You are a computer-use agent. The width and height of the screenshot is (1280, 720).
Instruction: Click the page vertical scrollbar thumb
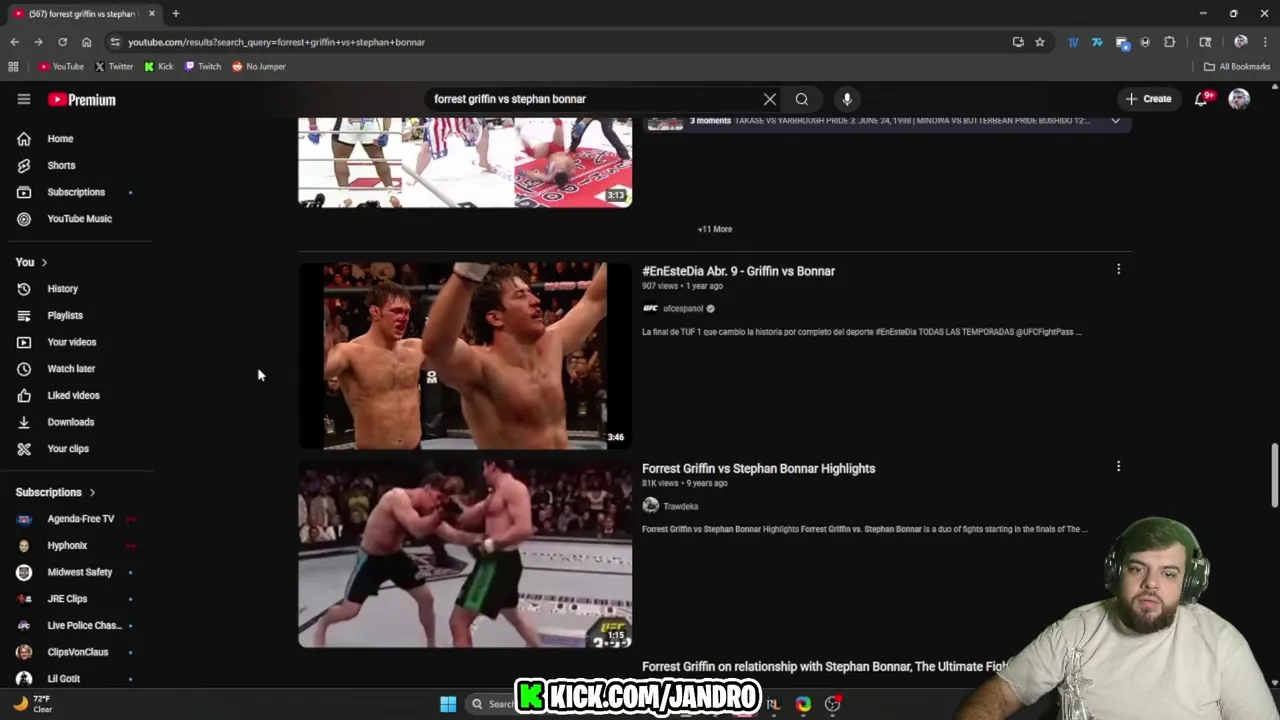1274,477
